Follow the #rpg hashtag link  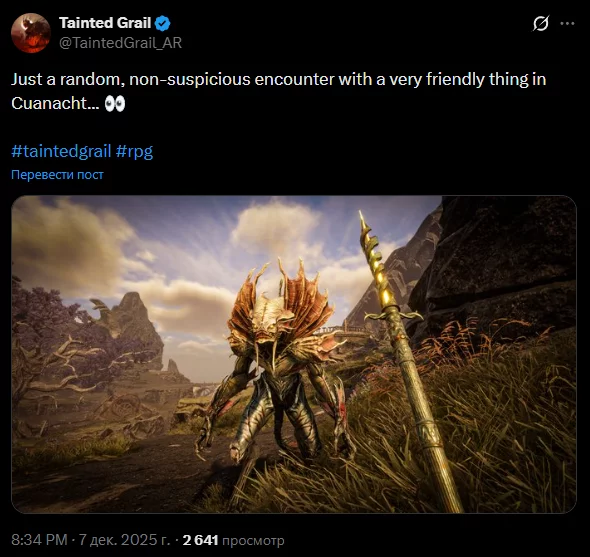coord(134,151)
